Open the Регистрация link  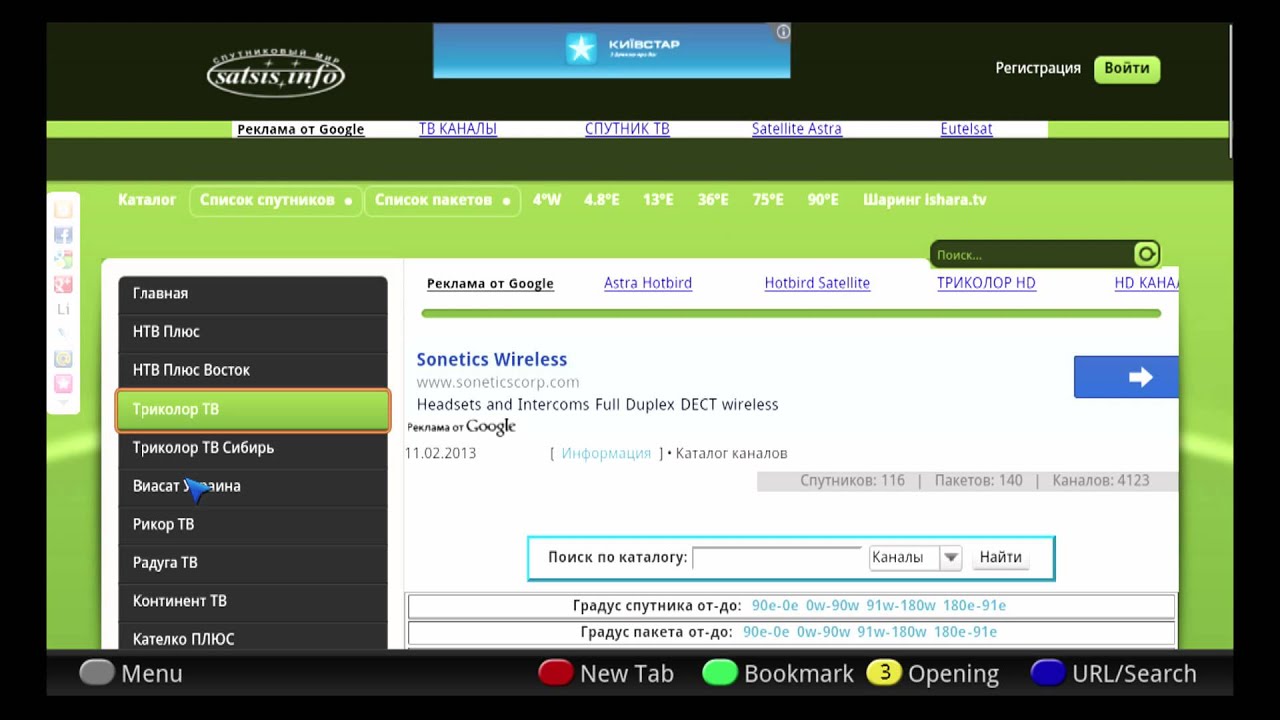coord(1038,68)
